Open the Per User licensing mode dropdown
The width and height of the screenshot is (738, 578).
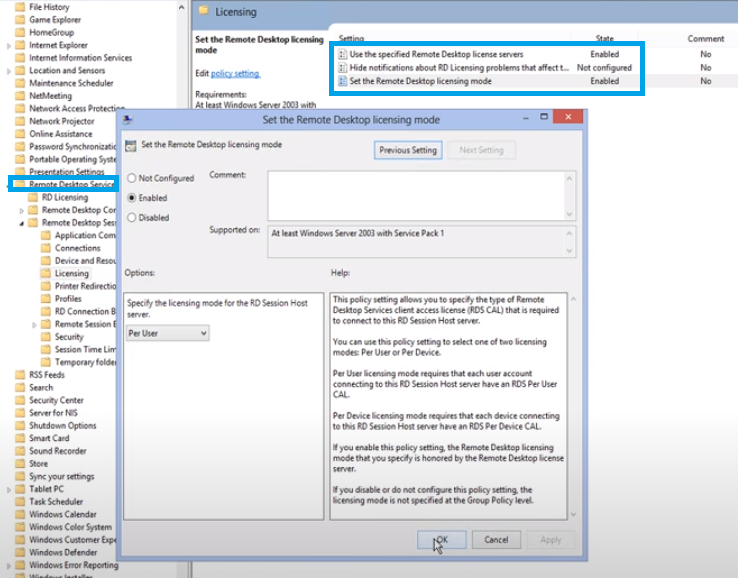tap(168, 333)
